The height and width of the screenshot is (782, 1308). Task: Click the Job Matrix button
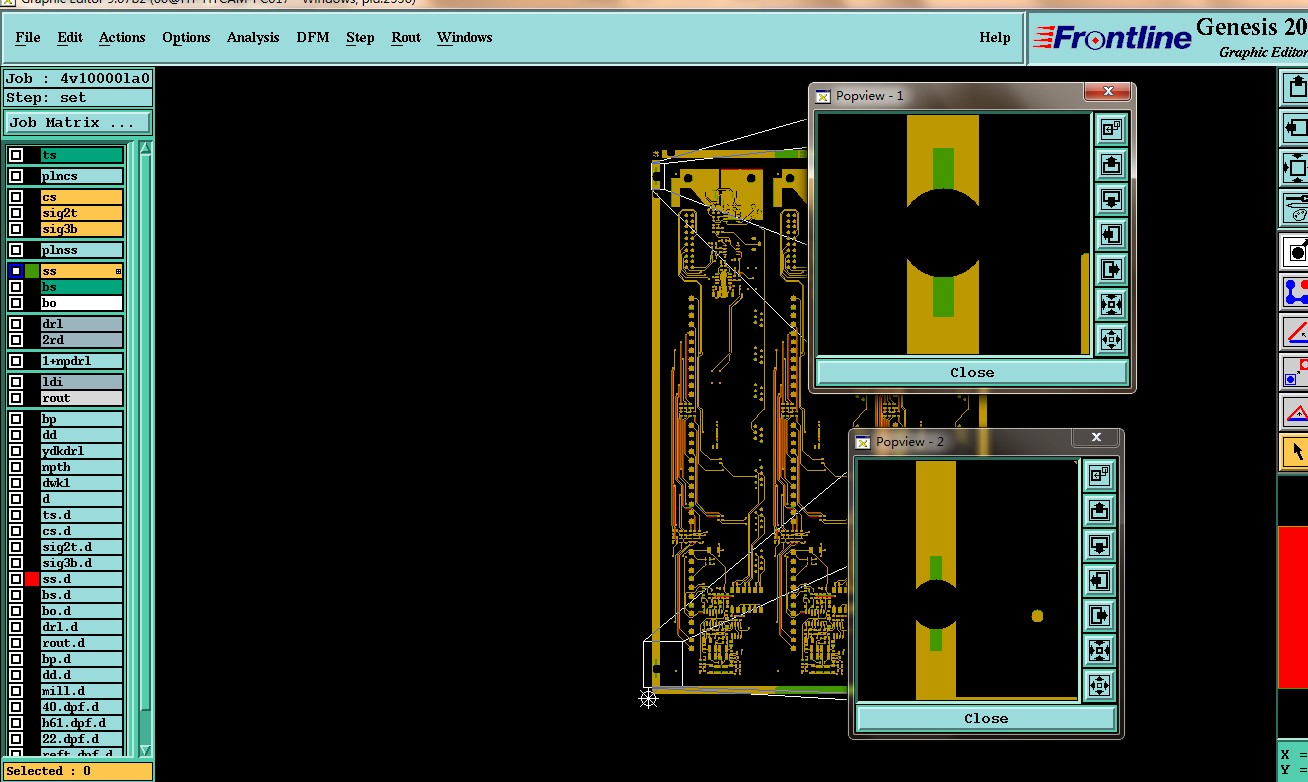[x=78, y=123]
